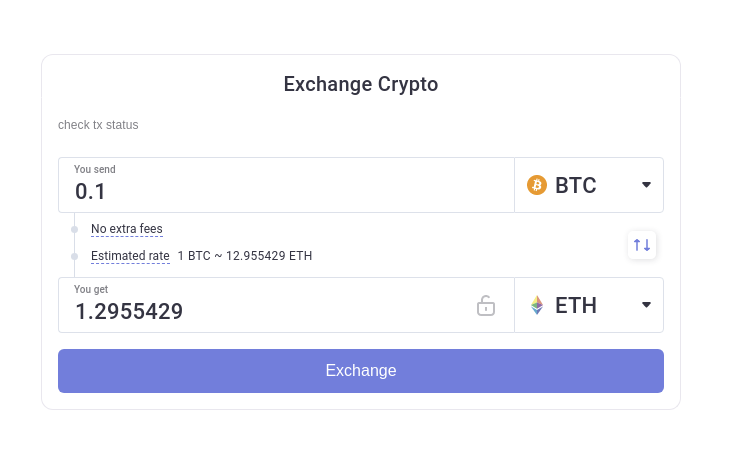
Task: Select the ETH currency label
Action: (575, 305)
